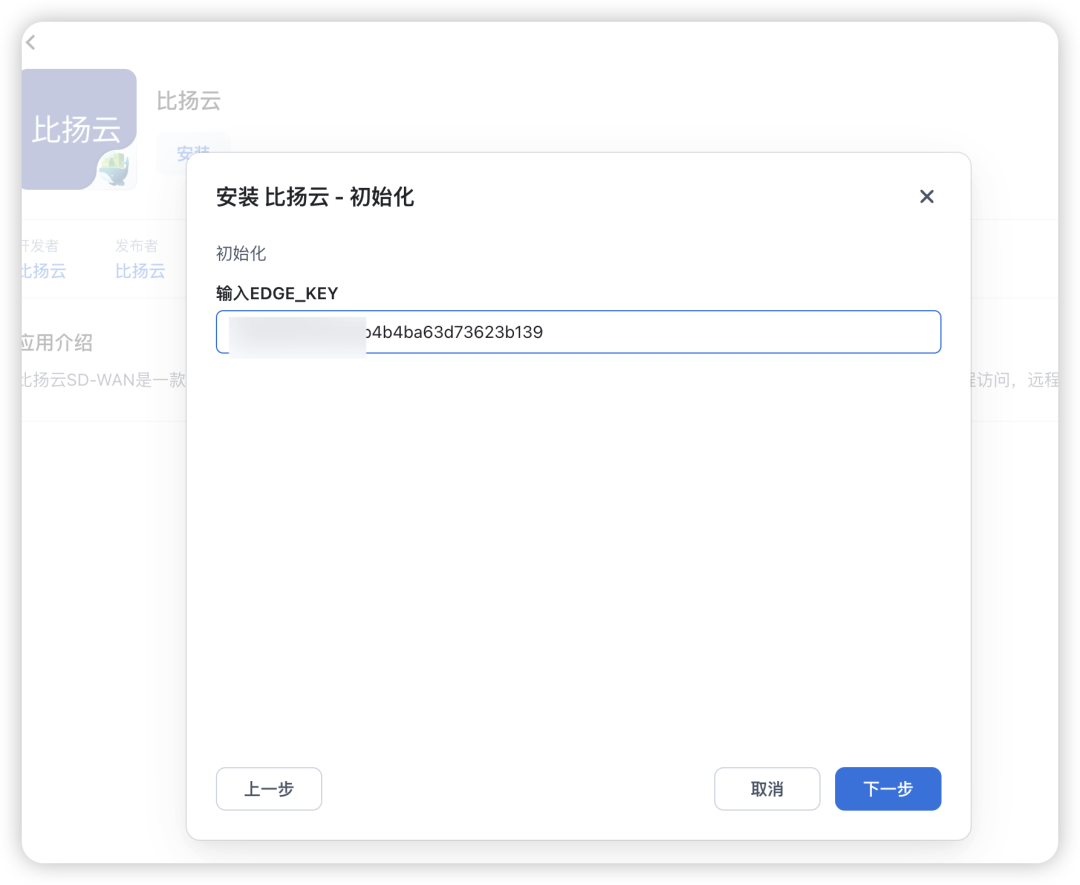Image resolution: width=1080 pixels, height=885 pixels.
Task: Click the 输入EDGE_KEY field label
Action: pos(277,293)
